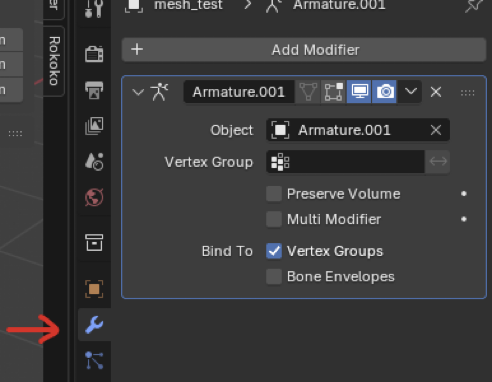The height and width of the screenshot is (382, 492).
Task: Click the armature modifier type icon
Action: [159, 92]
